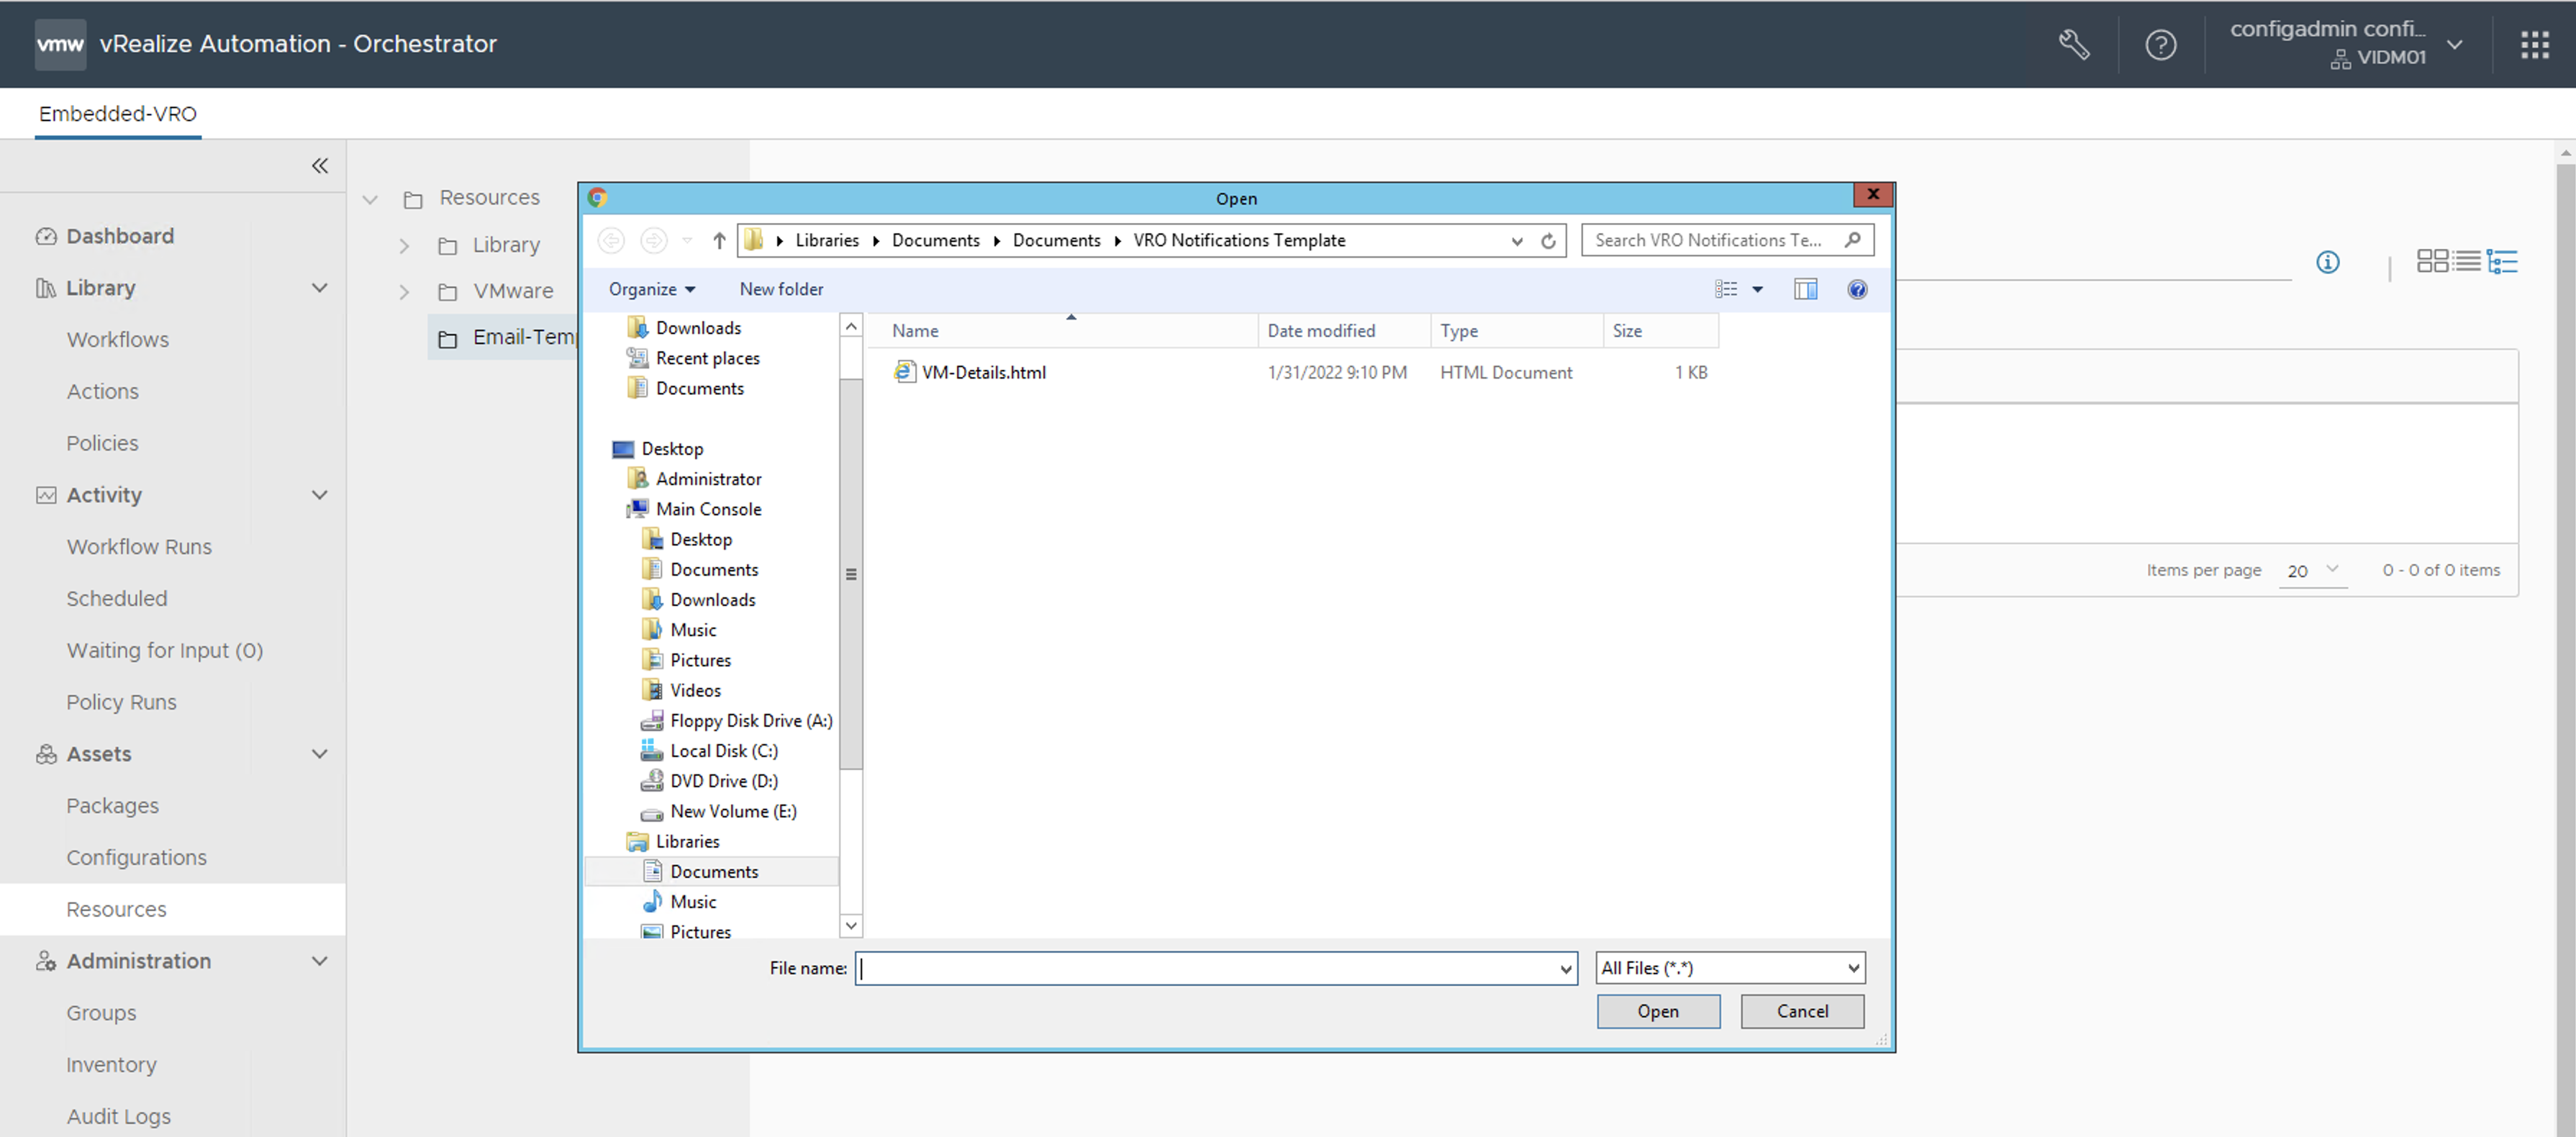Switch to card grid view
The image size is (2576, 1137).
click(2432, 262)
